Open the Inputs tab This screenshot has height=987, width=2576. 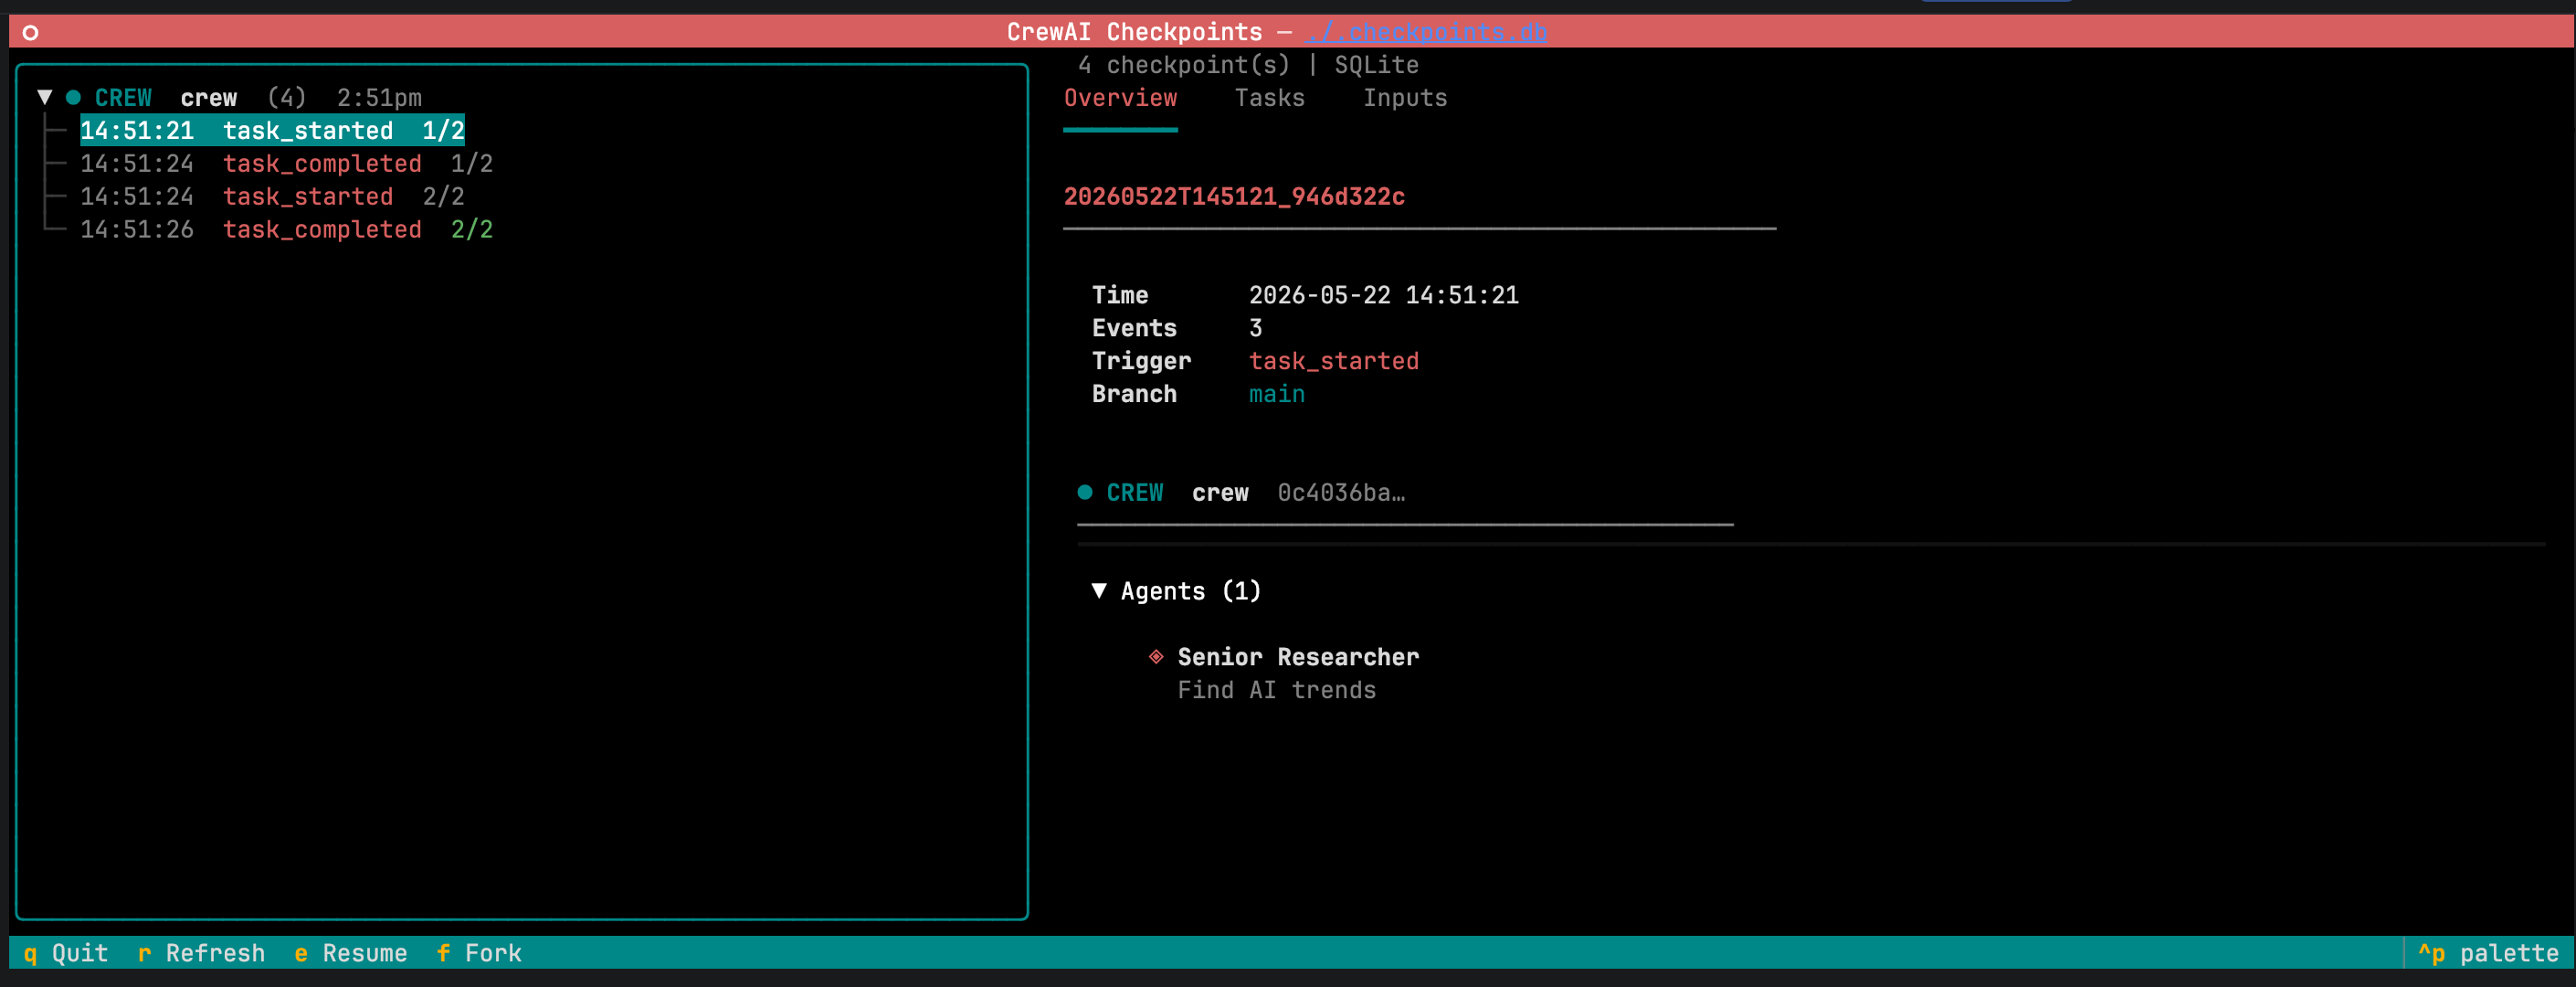coord(1405,98)
